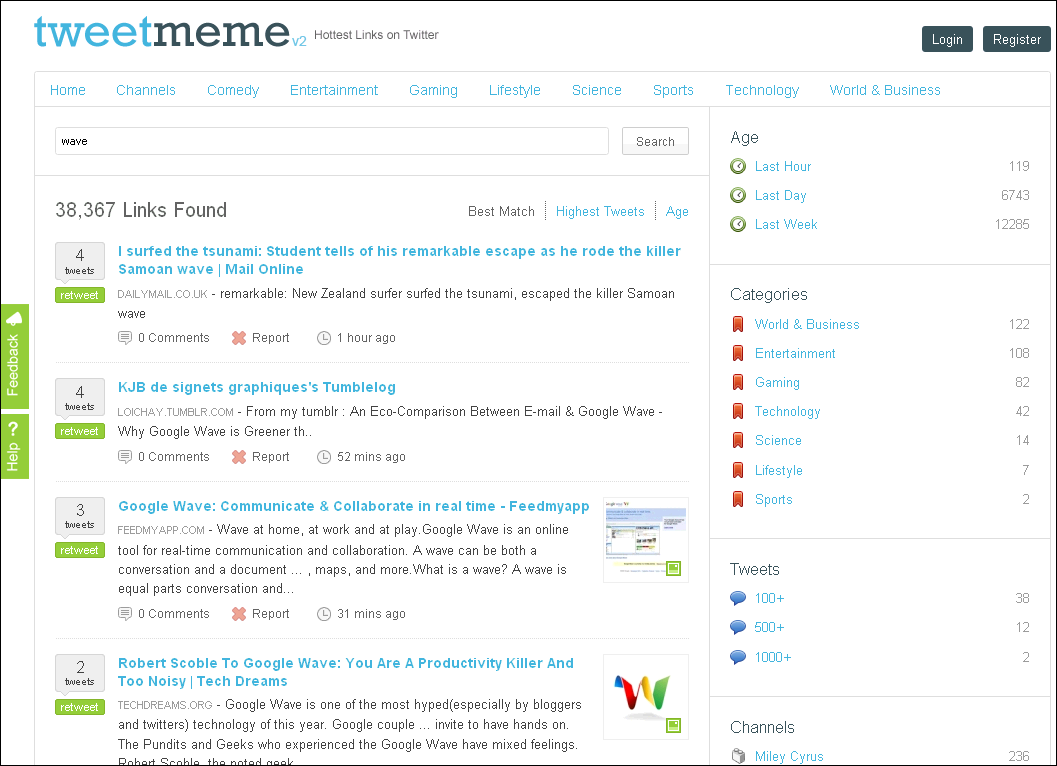Retweet the Robert Scoble story
The width and height of the screenshot is (1057, 766).
80,707
